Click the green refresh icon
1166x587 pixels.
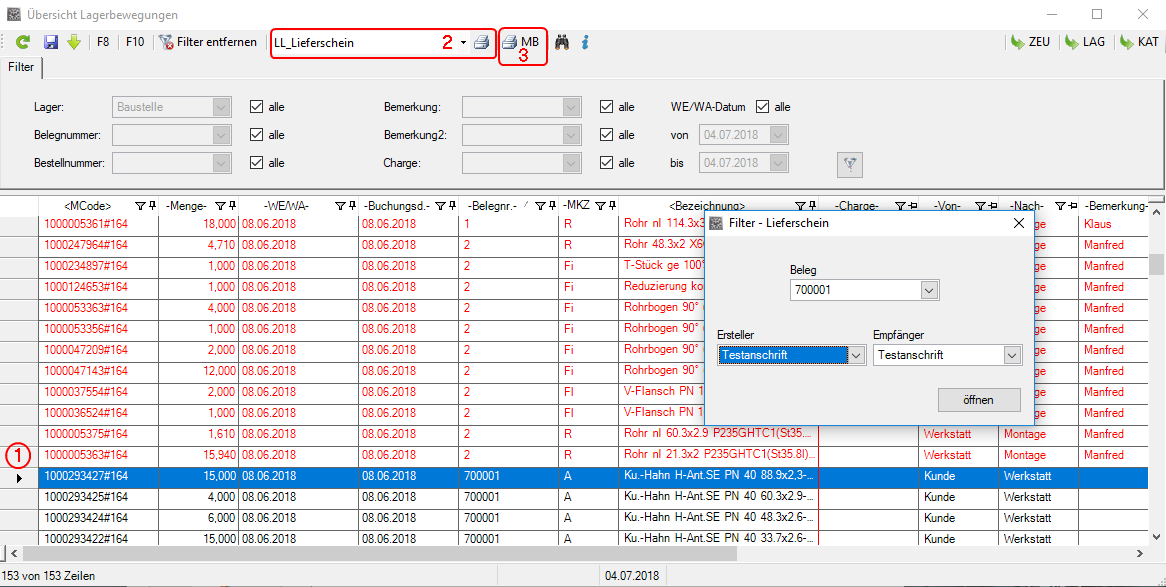click(23, 43)
